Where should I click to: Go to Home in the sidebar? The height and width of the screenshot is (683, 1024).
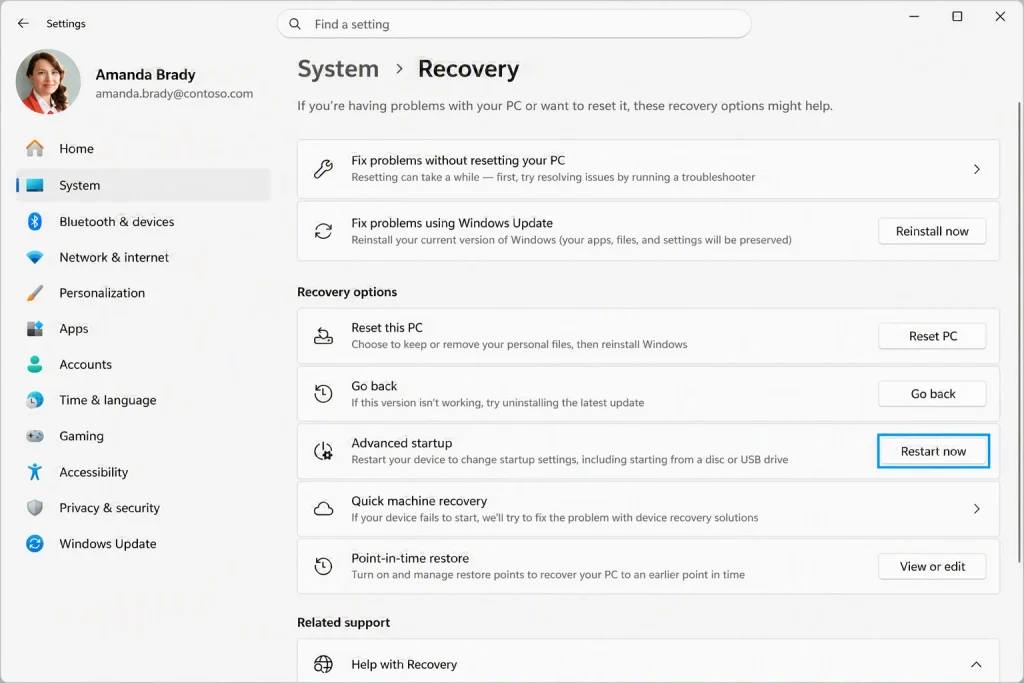click(x=143, y=149)
